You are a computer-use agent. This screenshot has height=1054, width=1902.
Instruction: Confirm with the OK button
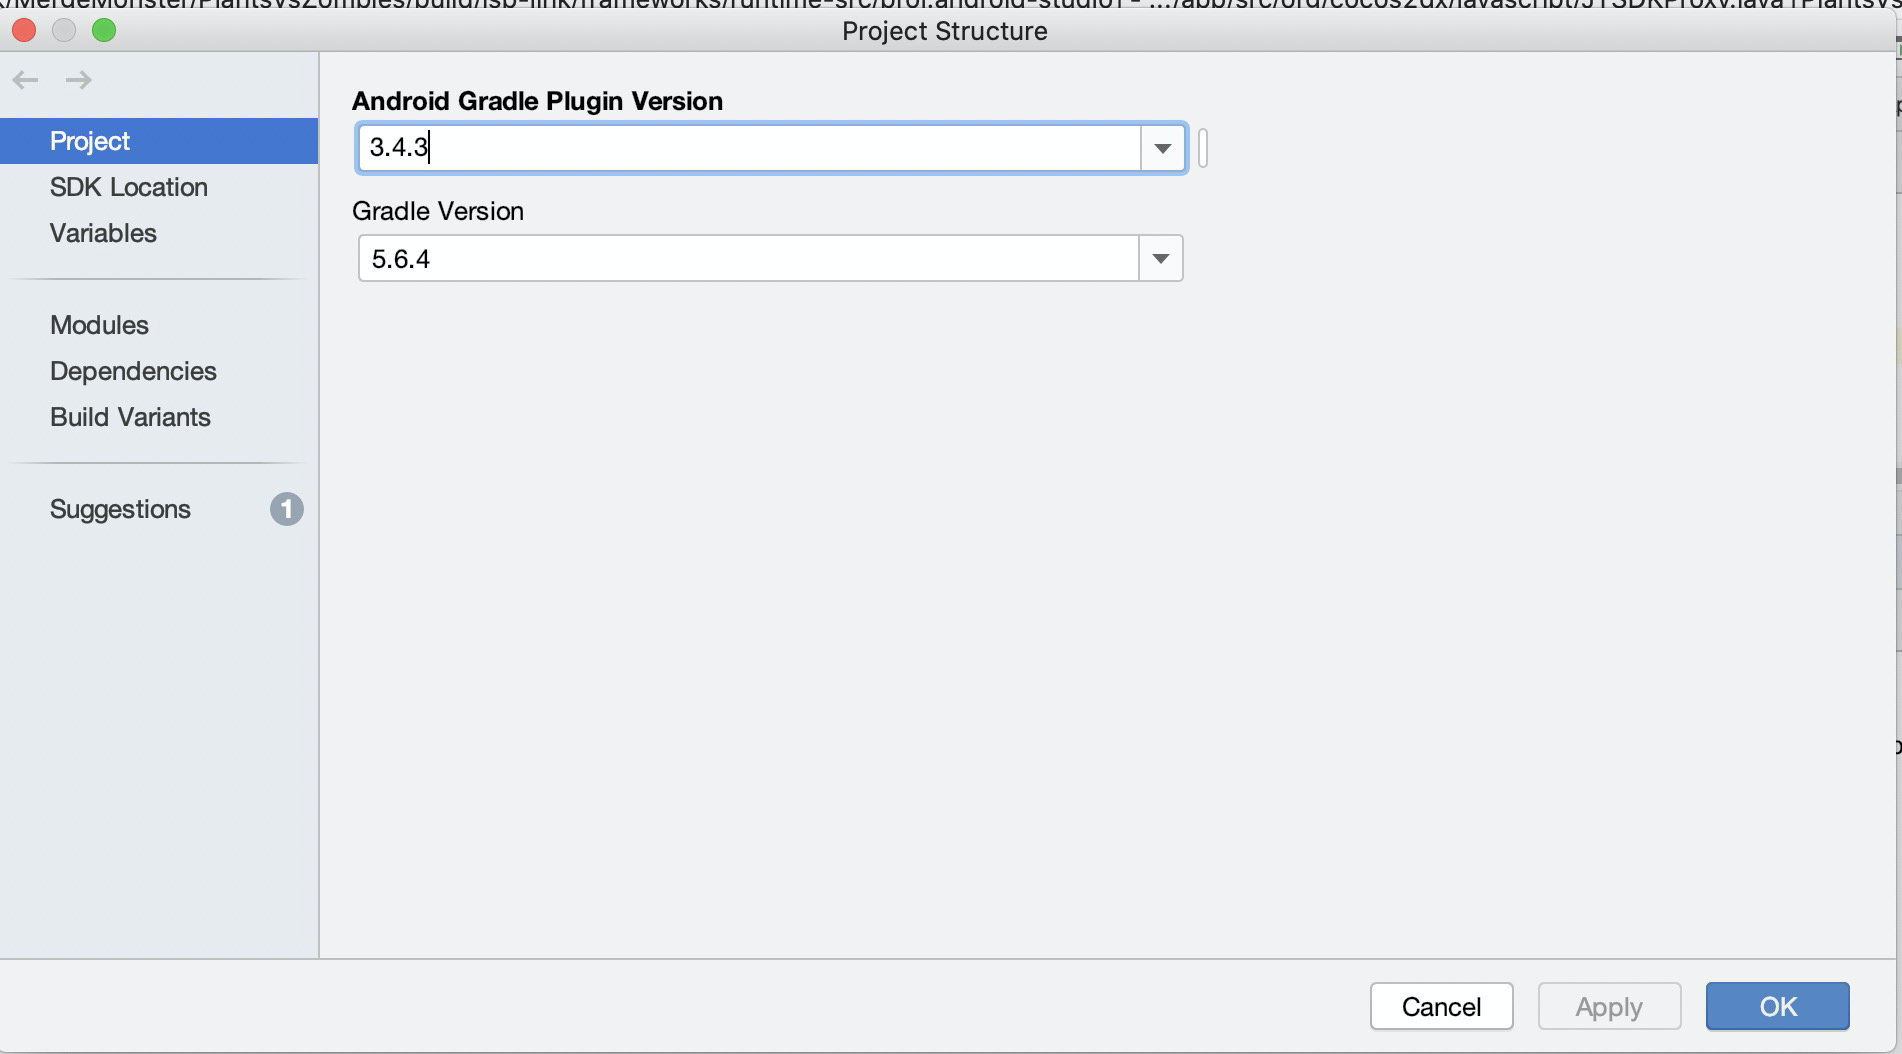click(x=1777, y=1006)
